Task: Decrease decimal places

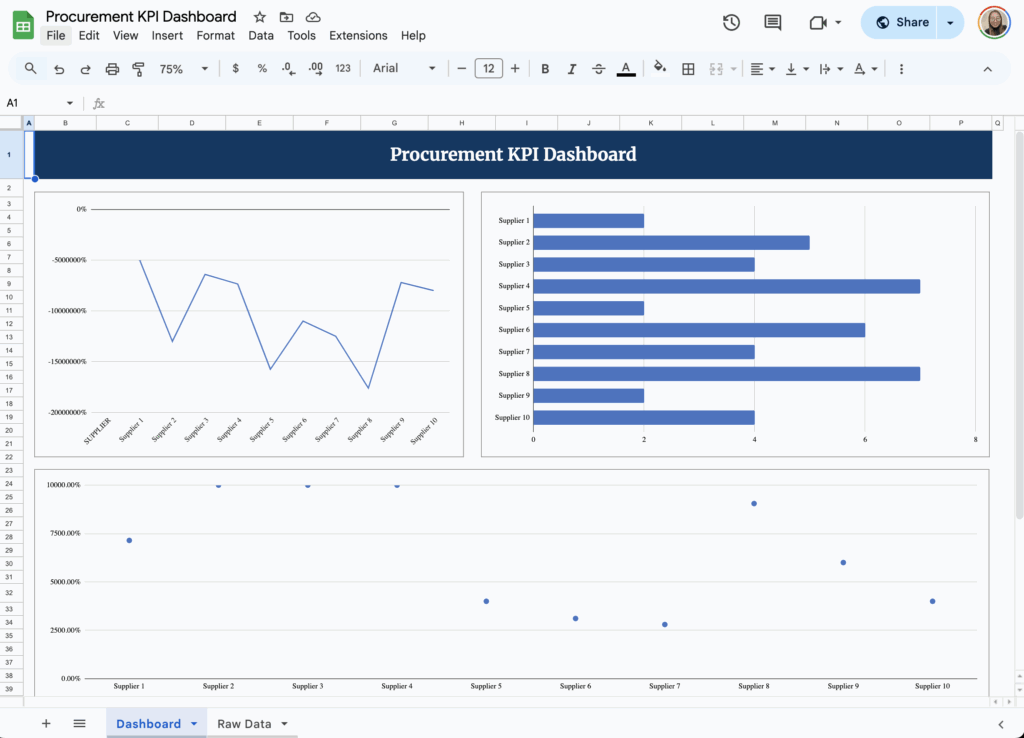Action: point(289,68)
